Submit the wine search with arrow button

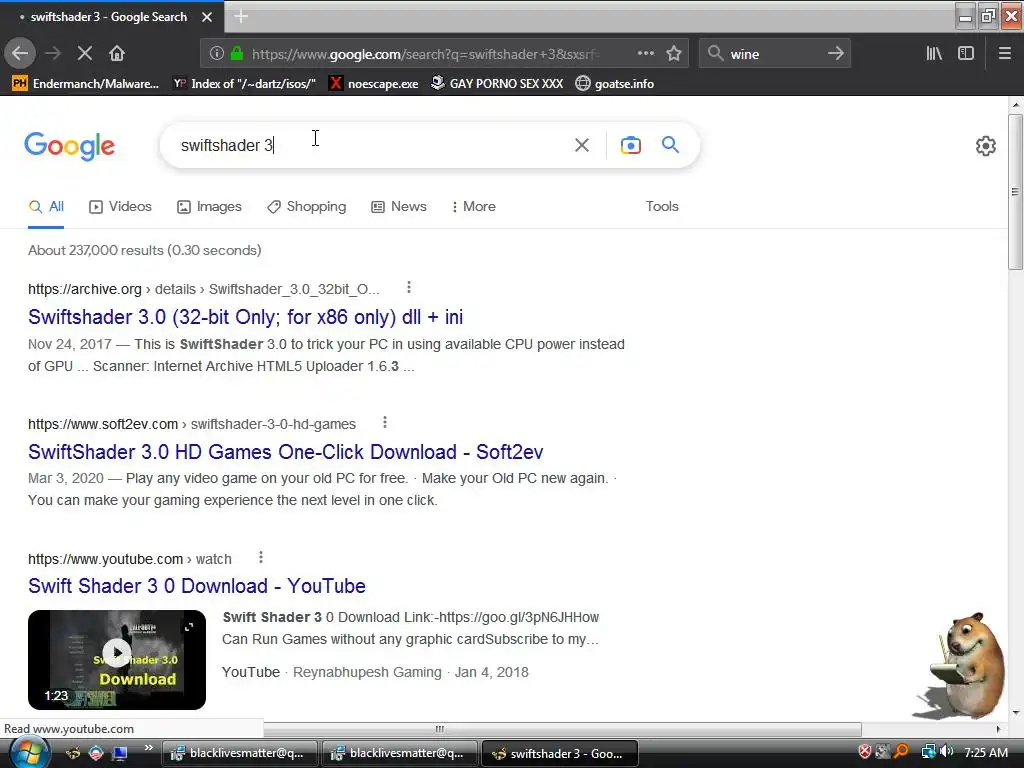click(836, 54)
